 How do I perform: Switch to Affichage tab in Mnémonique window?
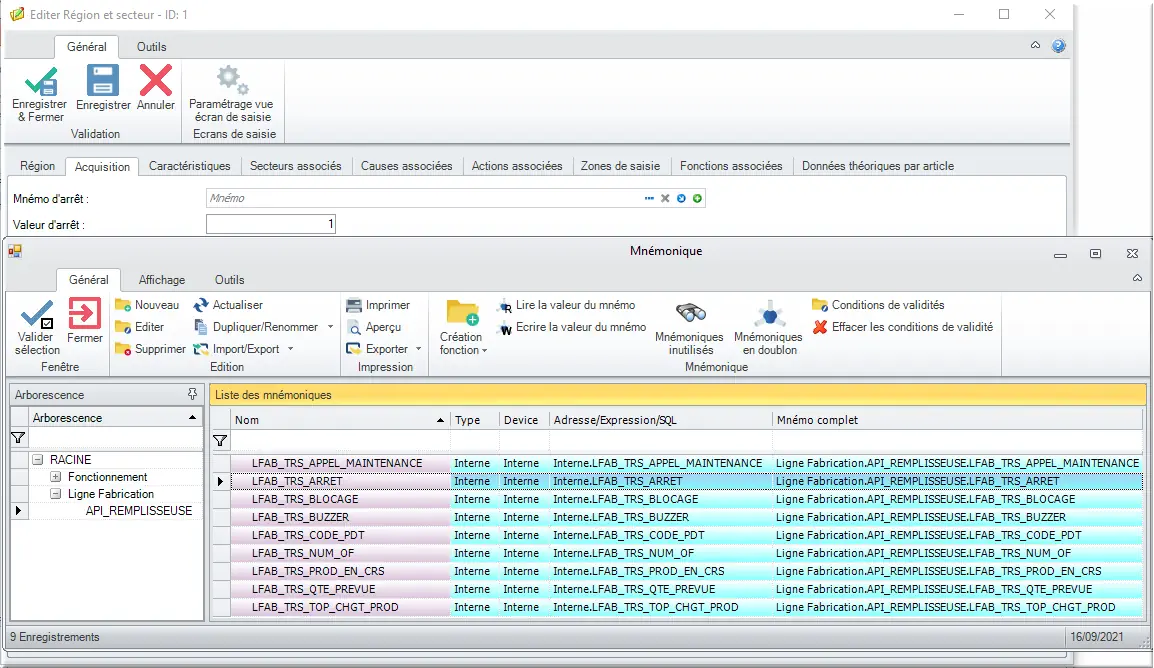click(162, 280)
